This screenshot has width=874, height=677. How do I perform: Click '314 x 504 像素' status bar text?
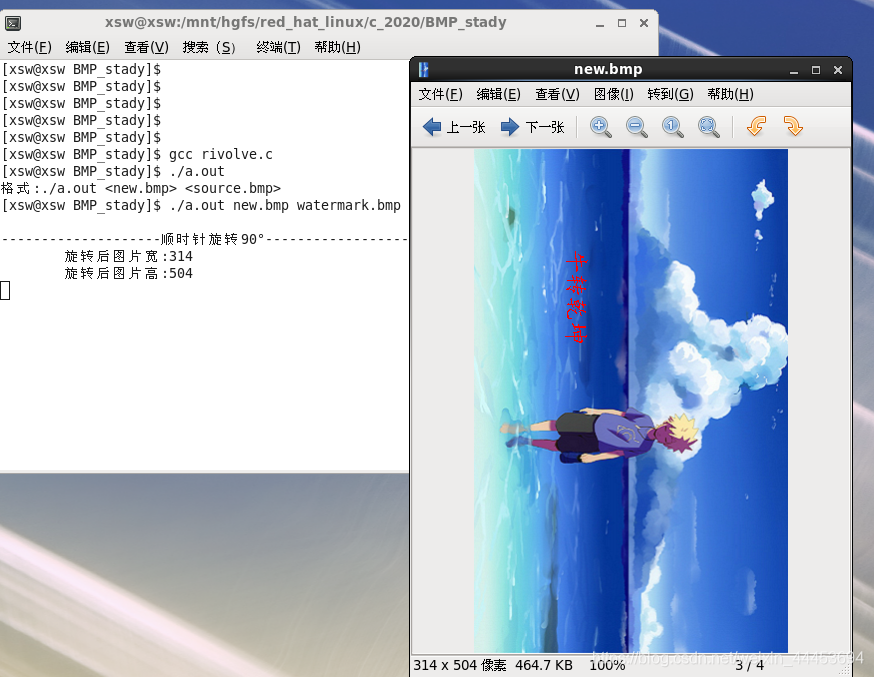(x=460, y=665)
